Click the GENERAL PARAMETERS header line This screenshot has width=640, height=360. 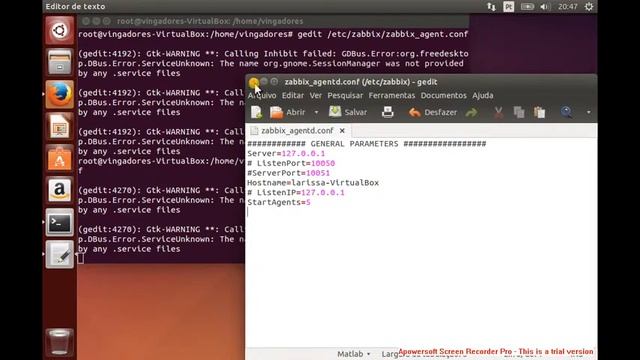coord(367,144)
